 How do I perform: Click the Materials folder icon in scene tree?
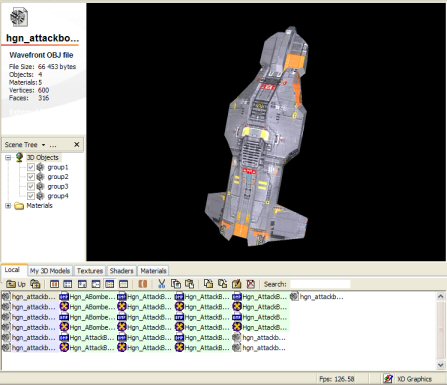19,206
